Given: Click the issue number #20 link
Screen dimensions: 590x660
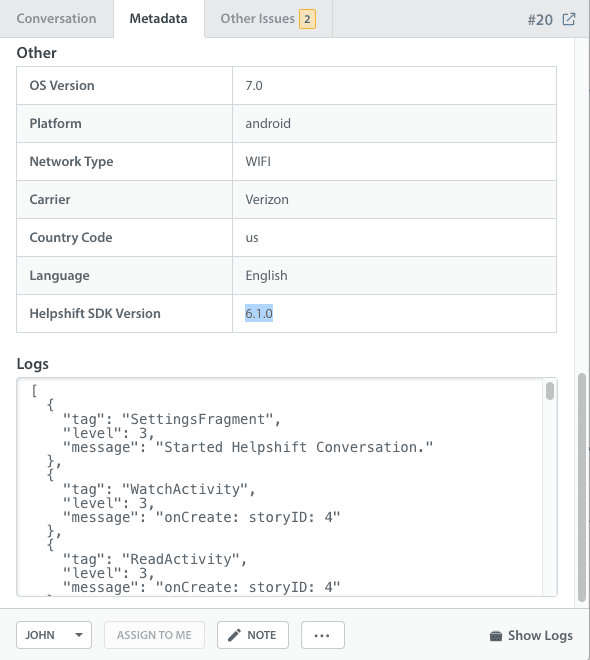Looking at the screenshot, I should (540, 19).
